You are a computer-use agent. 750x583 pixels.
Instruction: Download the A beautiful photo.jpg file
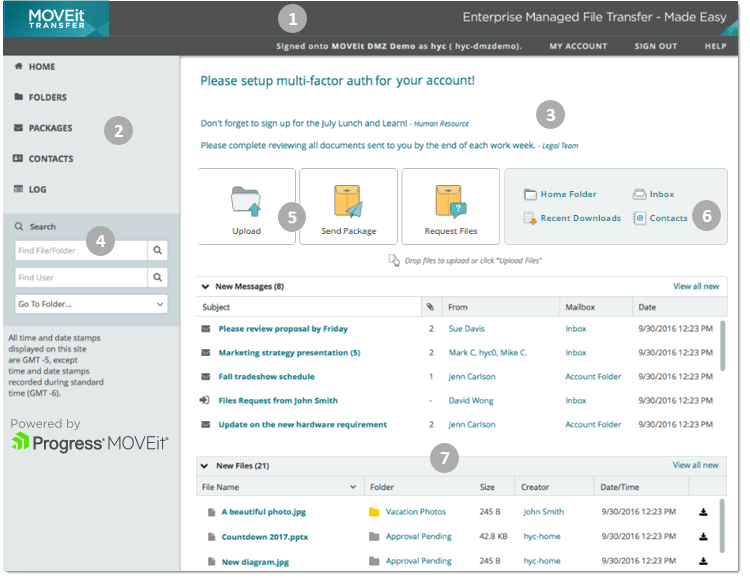pos(704,512)
